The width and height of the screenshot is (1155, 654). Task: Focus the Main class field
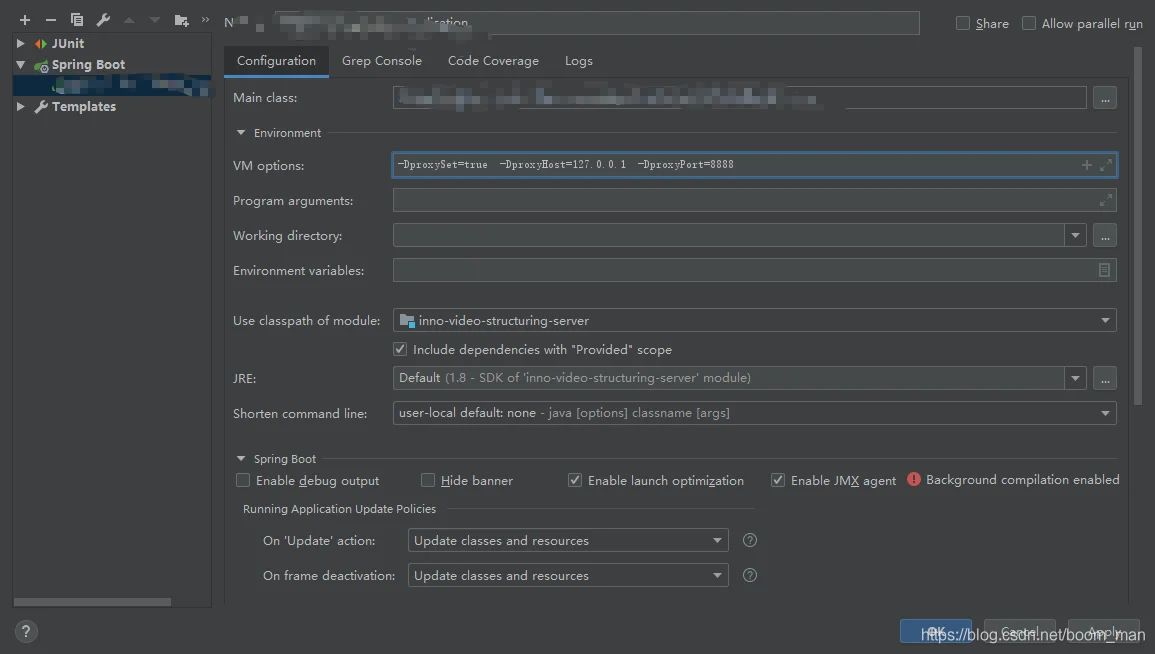(x=740, y=98)
